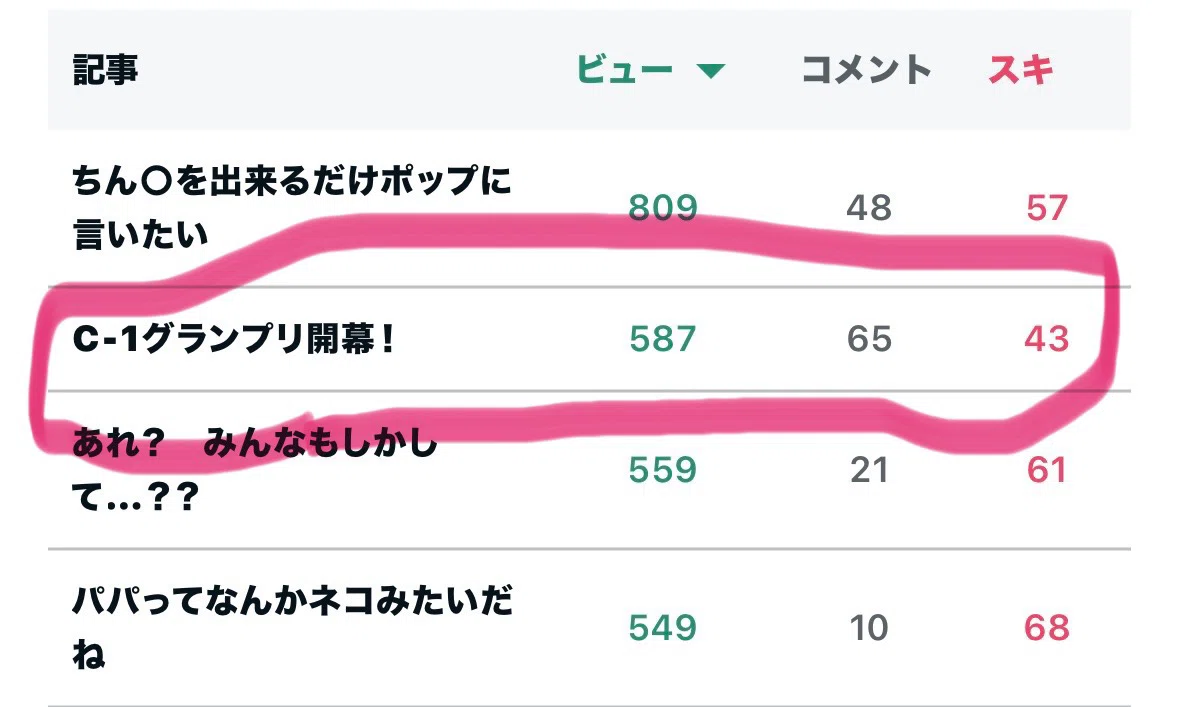The width and height of the screenshot is (1178, 707).
Task: Click the 57 likes count
Action: click(x=1047, y=207)
